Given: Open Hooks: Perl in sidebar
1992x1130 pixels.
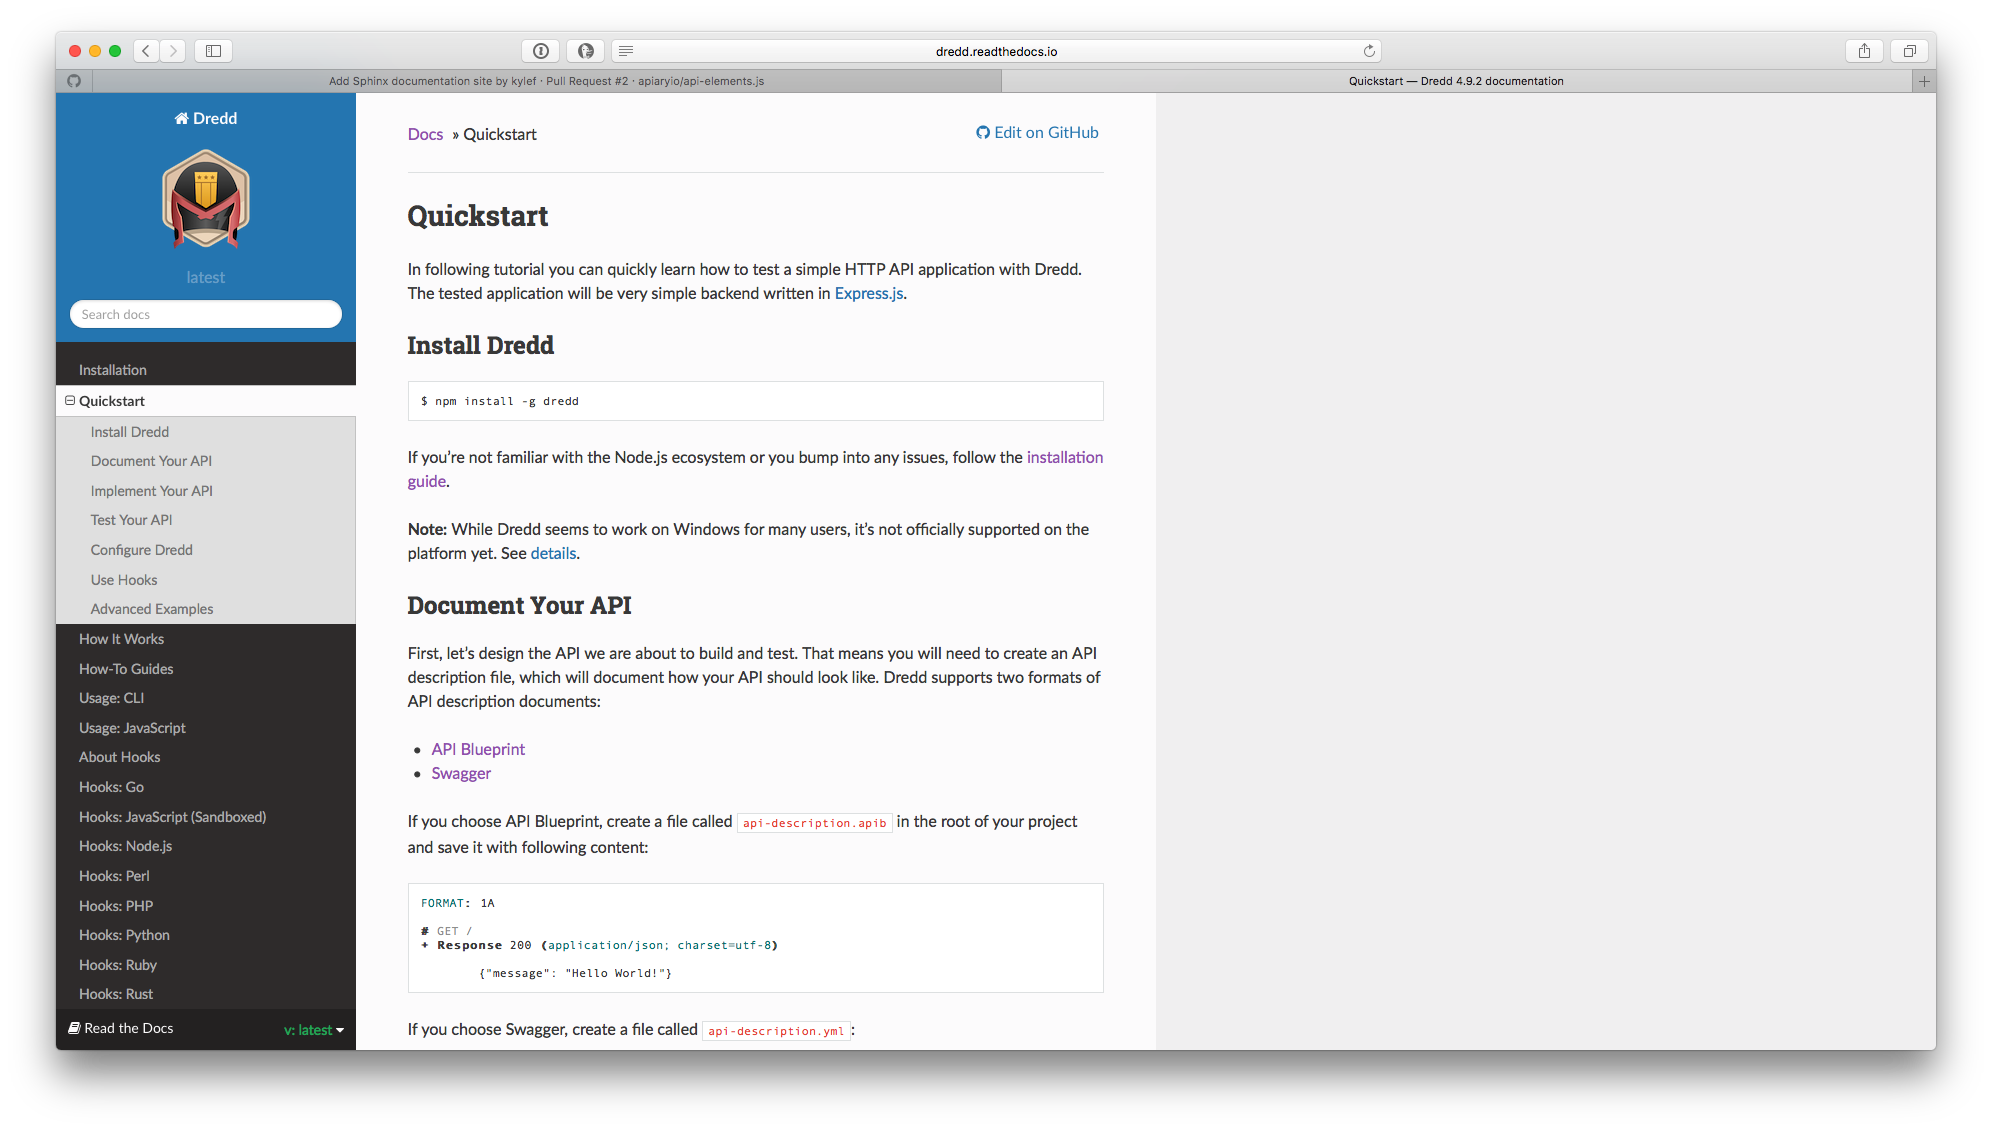Looking at the screenshot, I should pyautogui.click(x=114, y=876).
